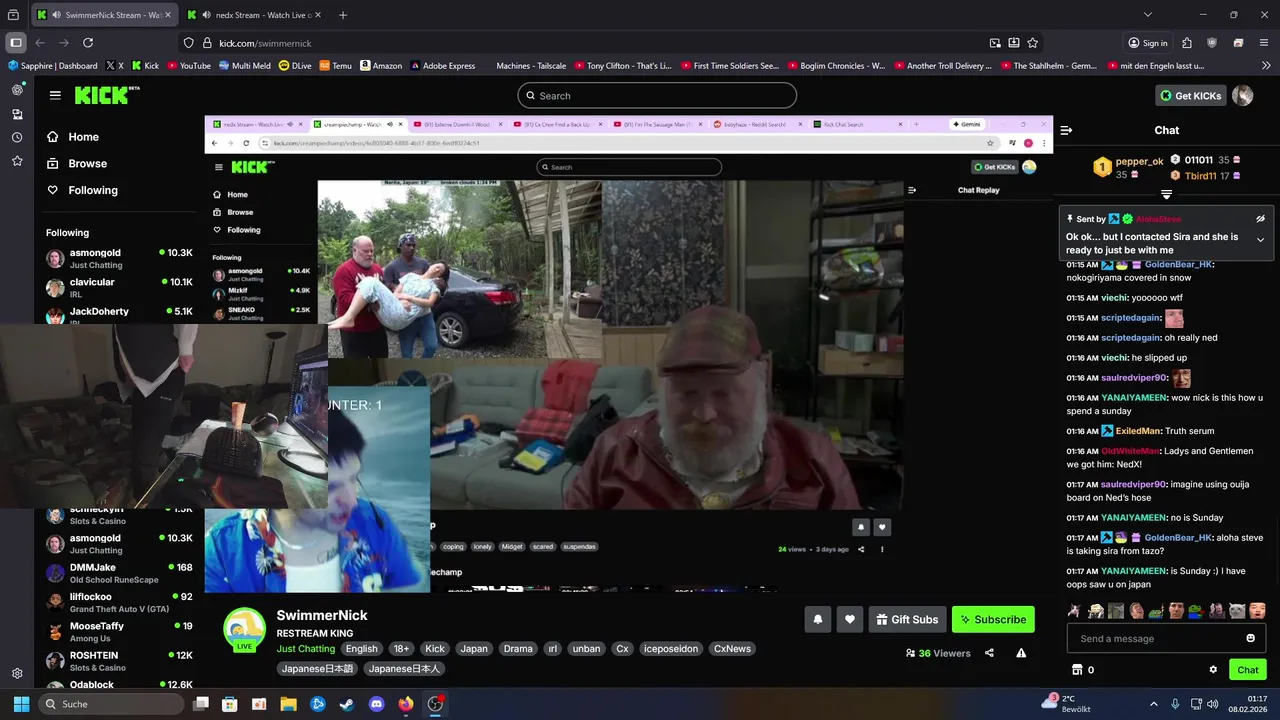Report the stream with warning triangle icon
Image resolution: width=1280 pixels, height=720 pixels.
coord(1021,653)
